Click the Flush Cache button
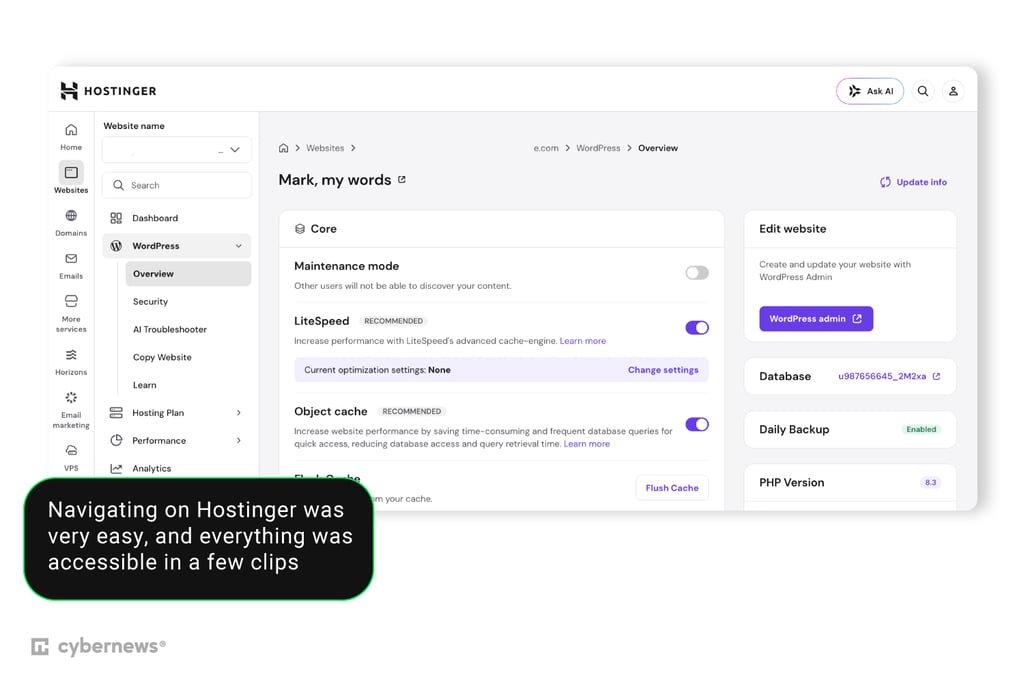The height and width of the screenshot is (684, 1024). click(x=672, y=488)
